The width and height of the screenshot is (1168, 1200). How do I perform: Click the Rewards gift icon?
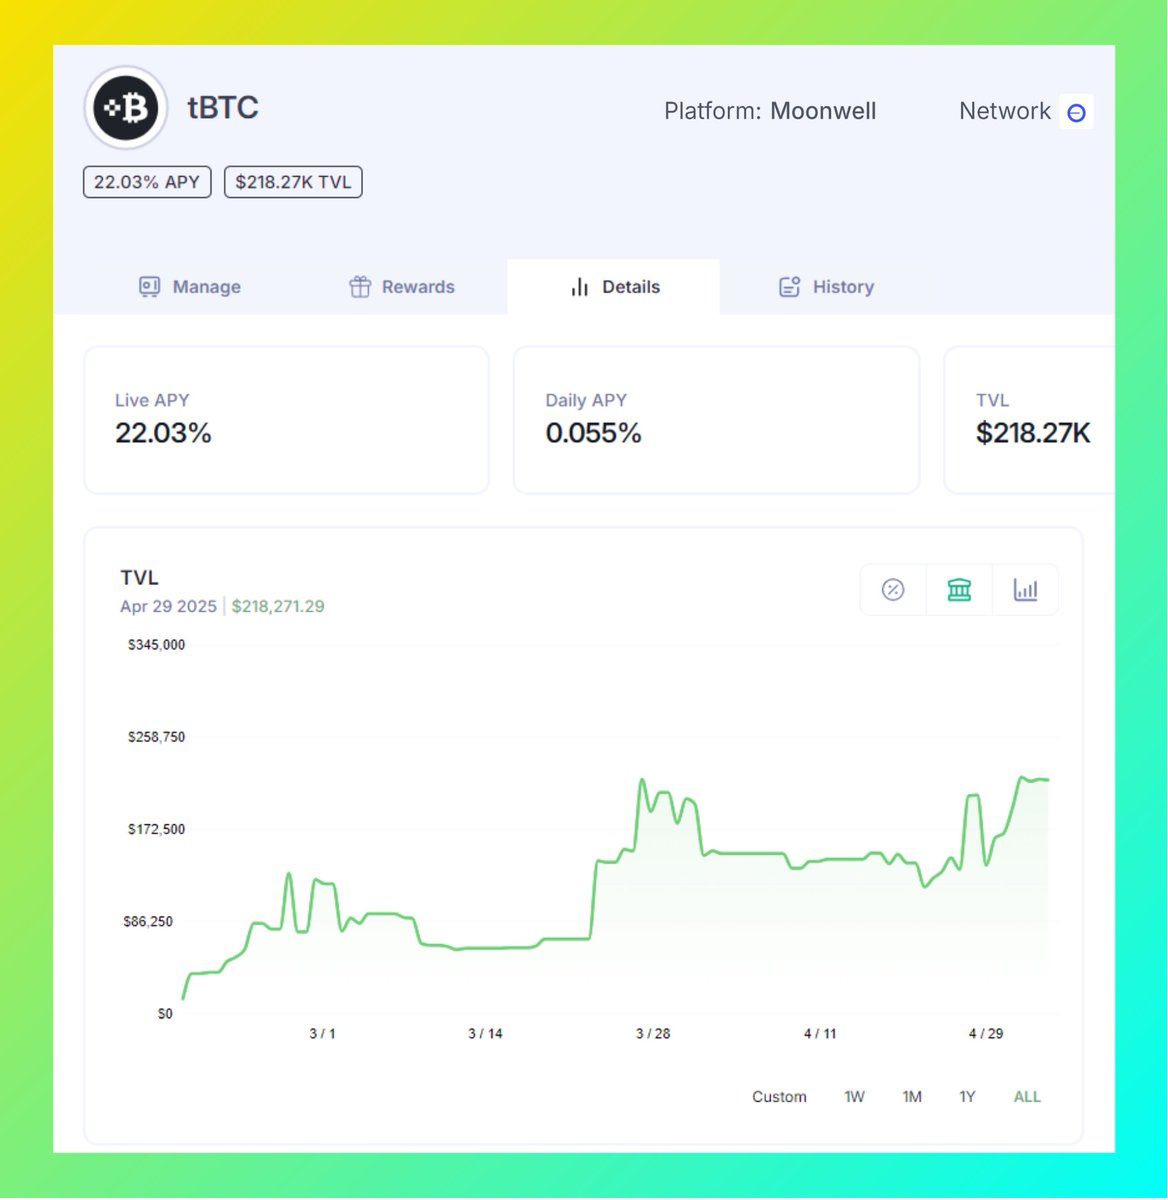361,286
